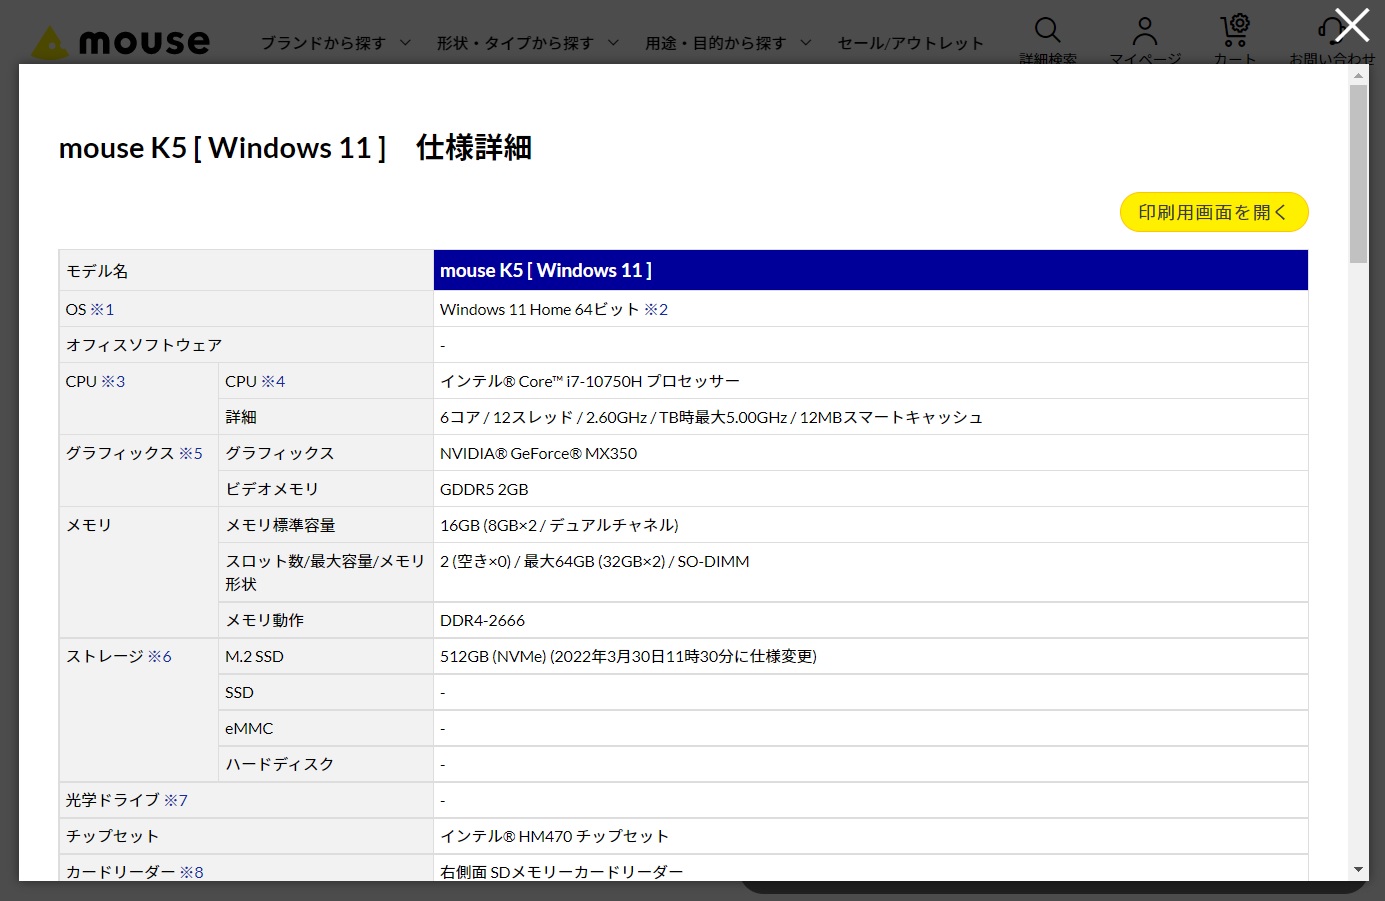Select スロット数/最大容量/メモリ形状 label
Image resolution: width=1385 pixels, height=901 pixels.
coord(325,572)
